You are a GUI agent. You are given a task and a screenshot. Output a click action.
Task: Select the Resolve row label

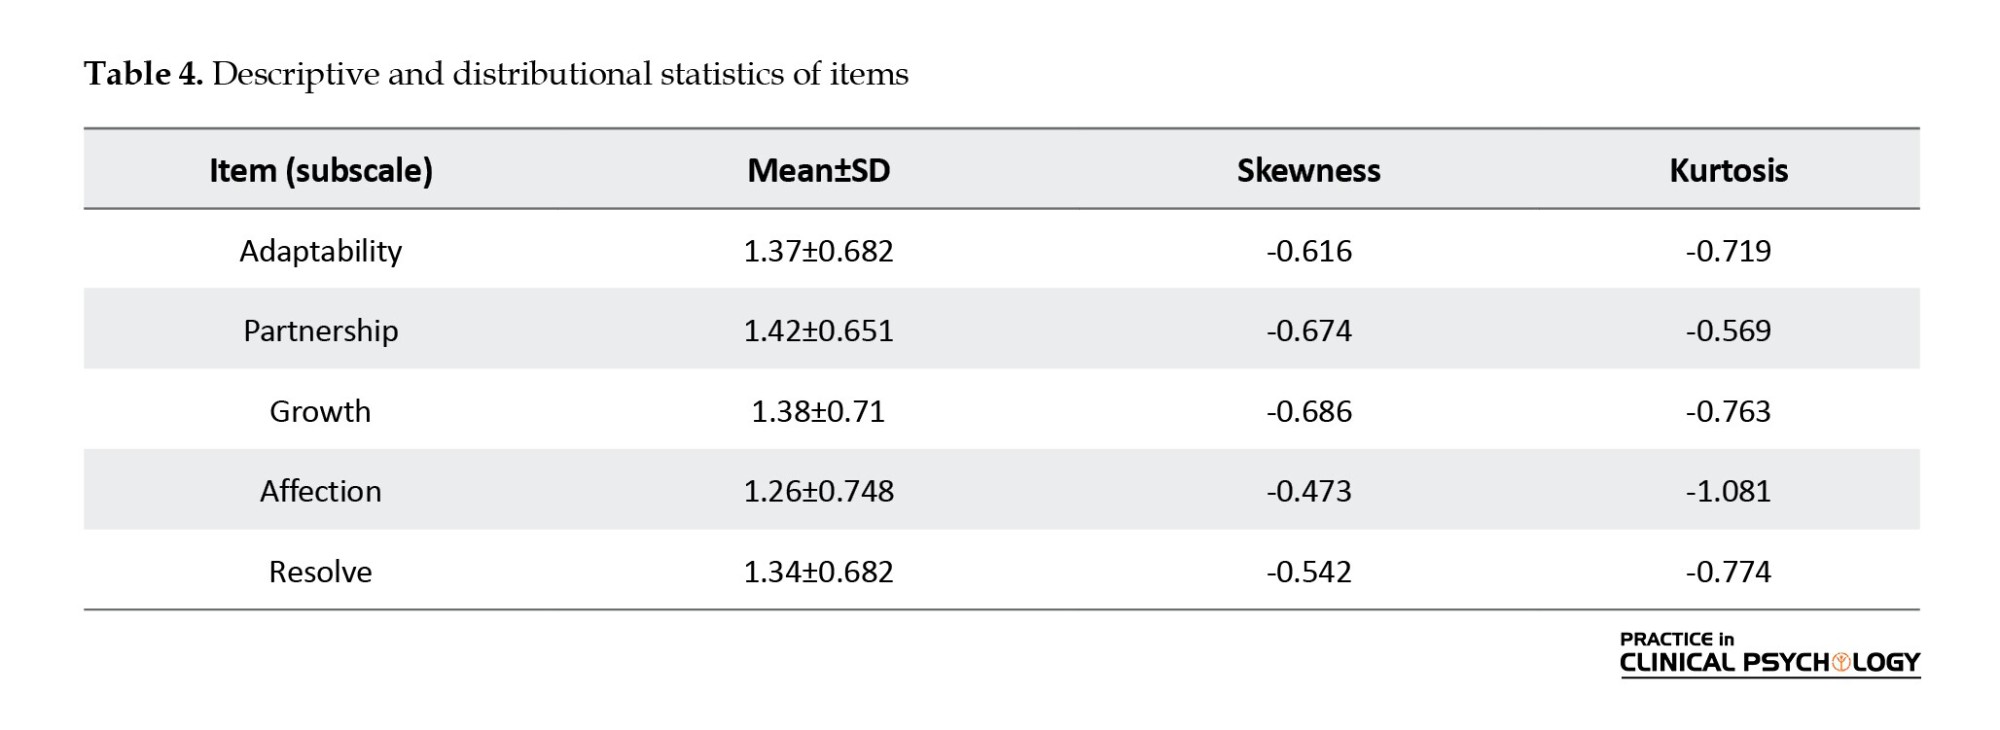pos(320,571)
